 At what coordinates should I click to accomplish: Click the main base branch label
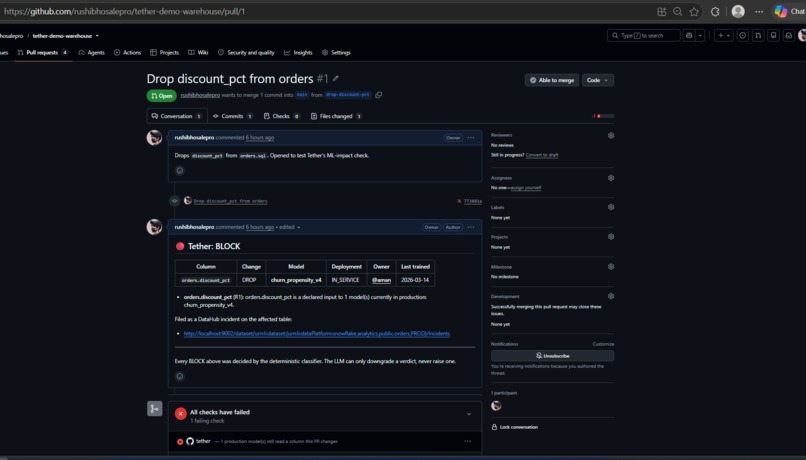[x=302, y=95]
